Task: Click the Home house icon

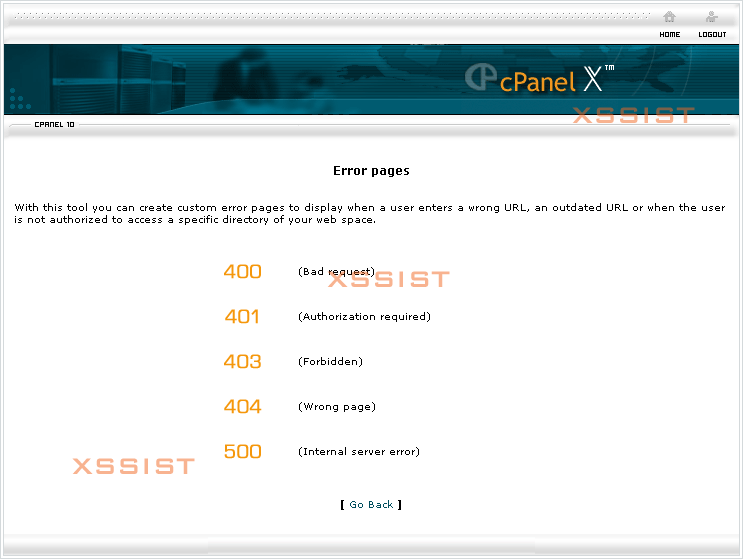Action: click(x=669, y=17)
